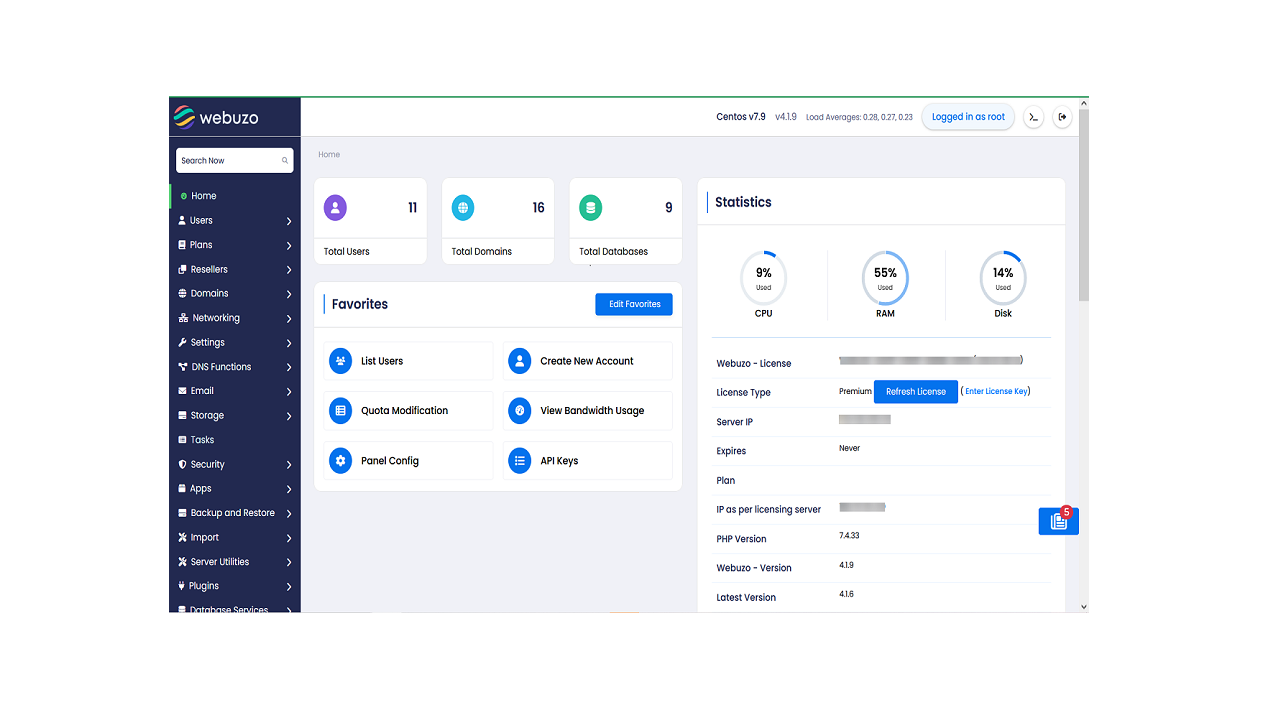Click the Quota Modification icon
Viewport: 1280px width, 720px height.
(x=340, y=410)
